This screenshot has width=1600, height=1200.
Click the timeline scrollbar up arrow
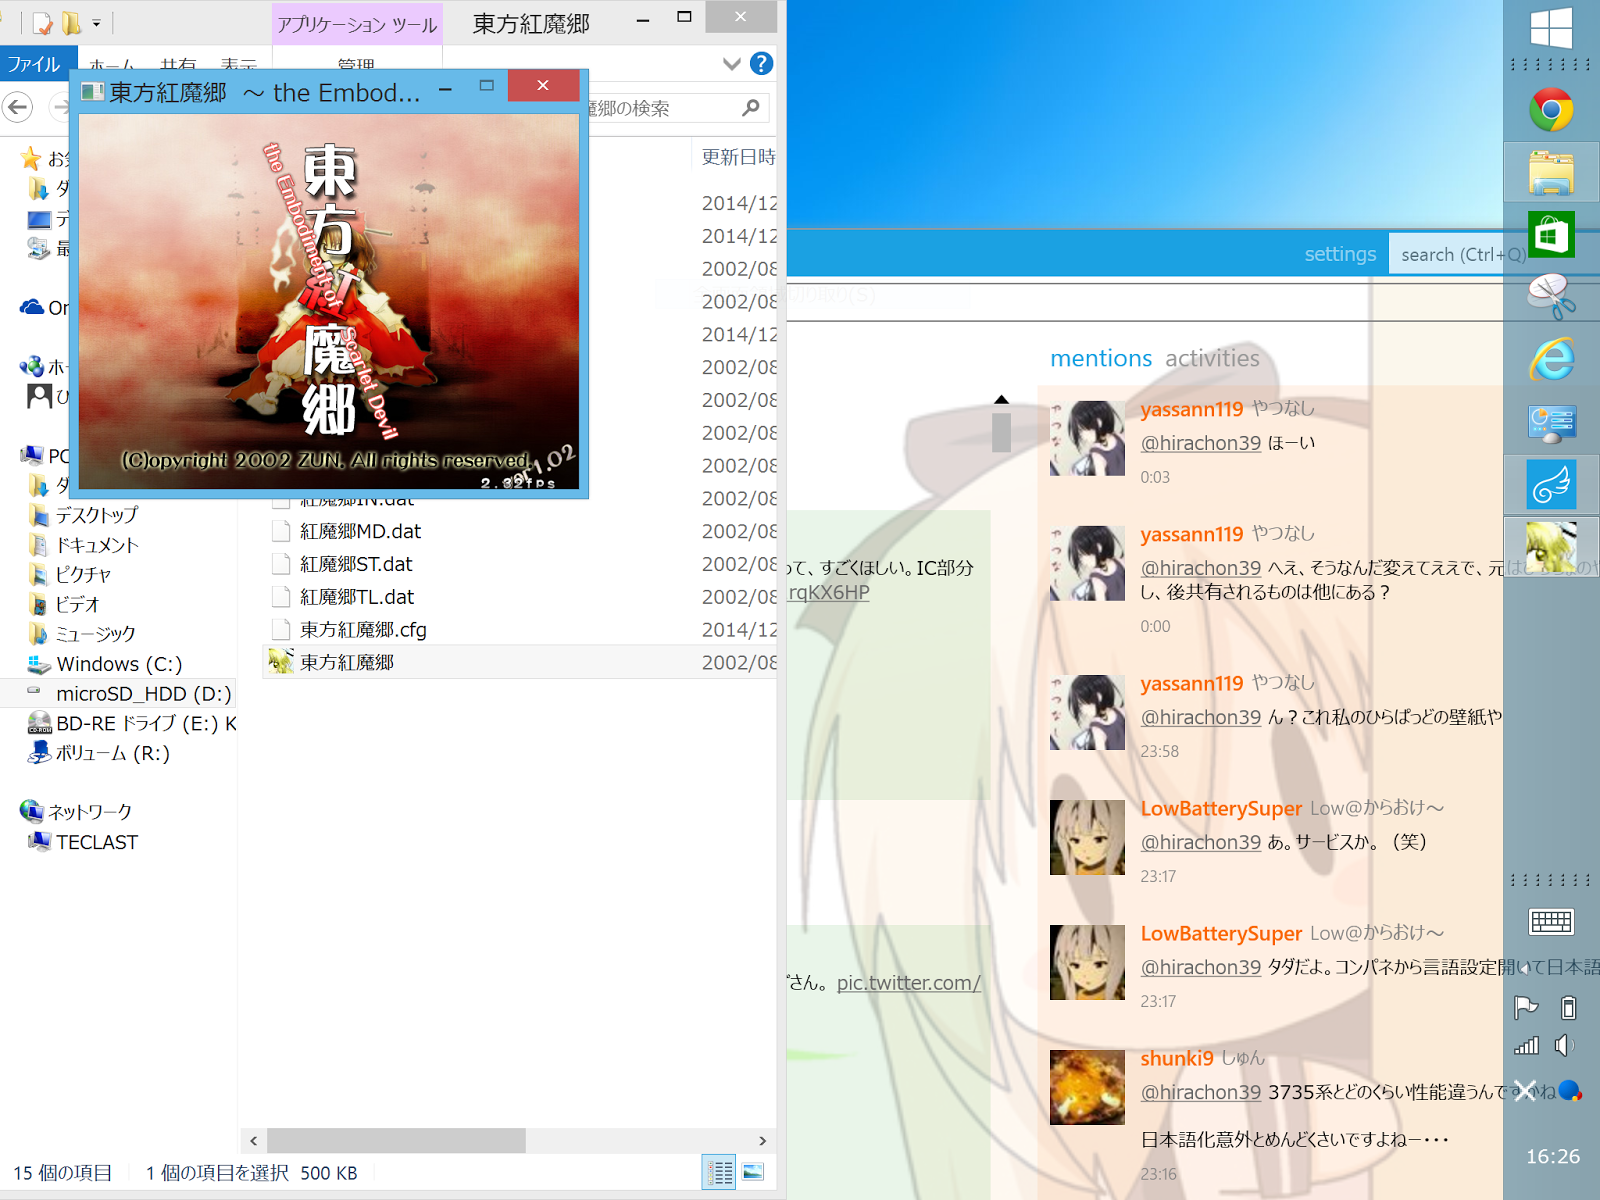1001,400
